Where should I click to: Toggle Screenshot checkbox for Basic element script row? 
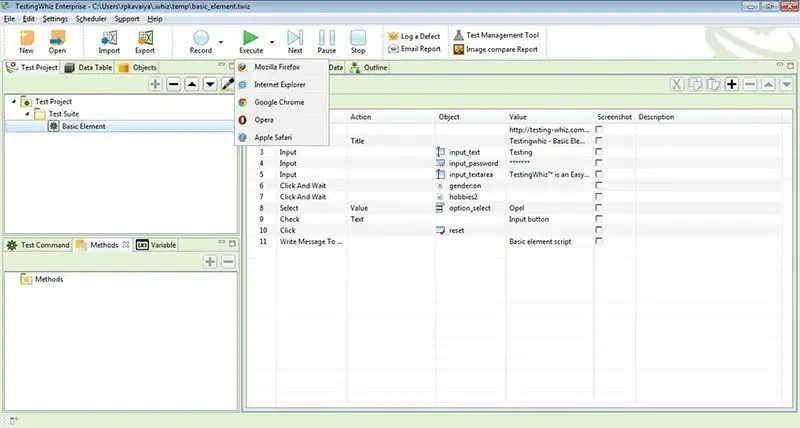(x=599, y=242)
